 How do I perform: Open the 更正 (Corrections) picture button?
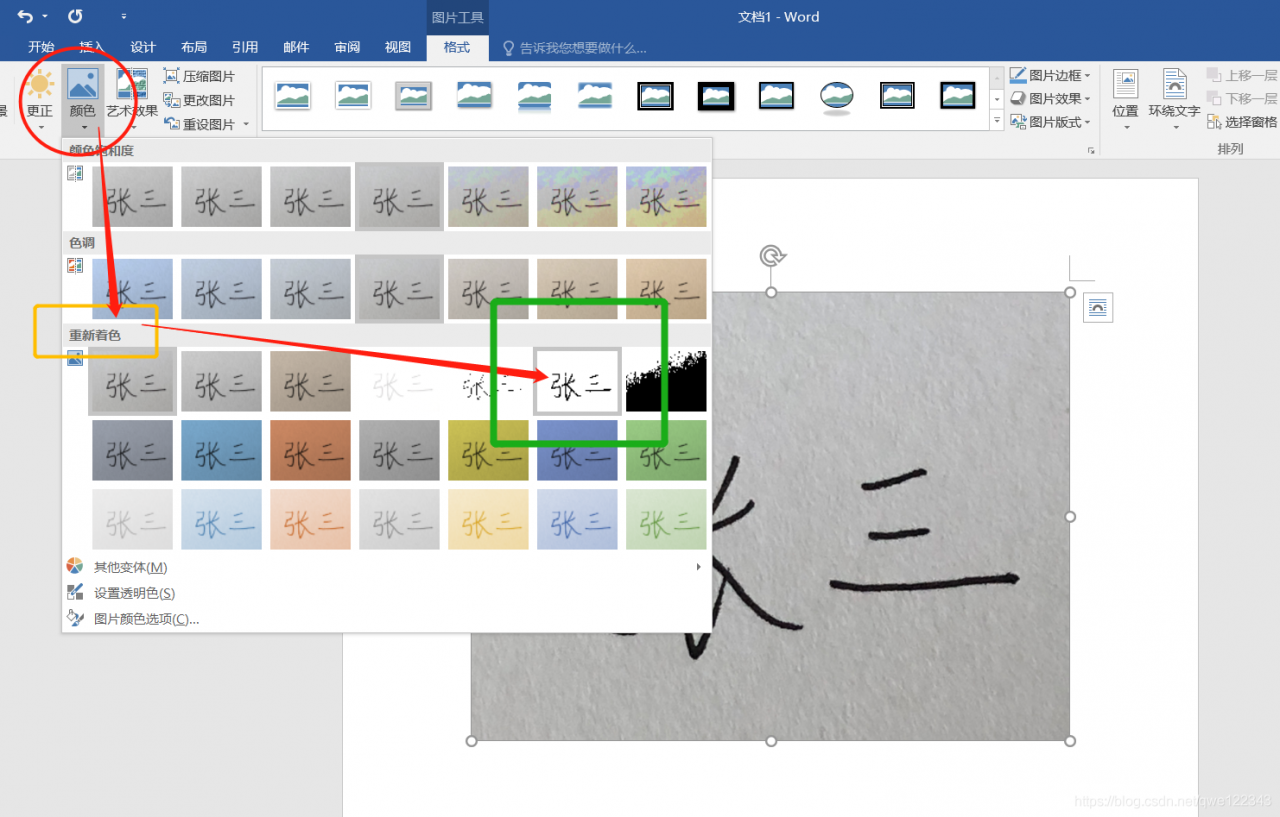coord(40,100)
